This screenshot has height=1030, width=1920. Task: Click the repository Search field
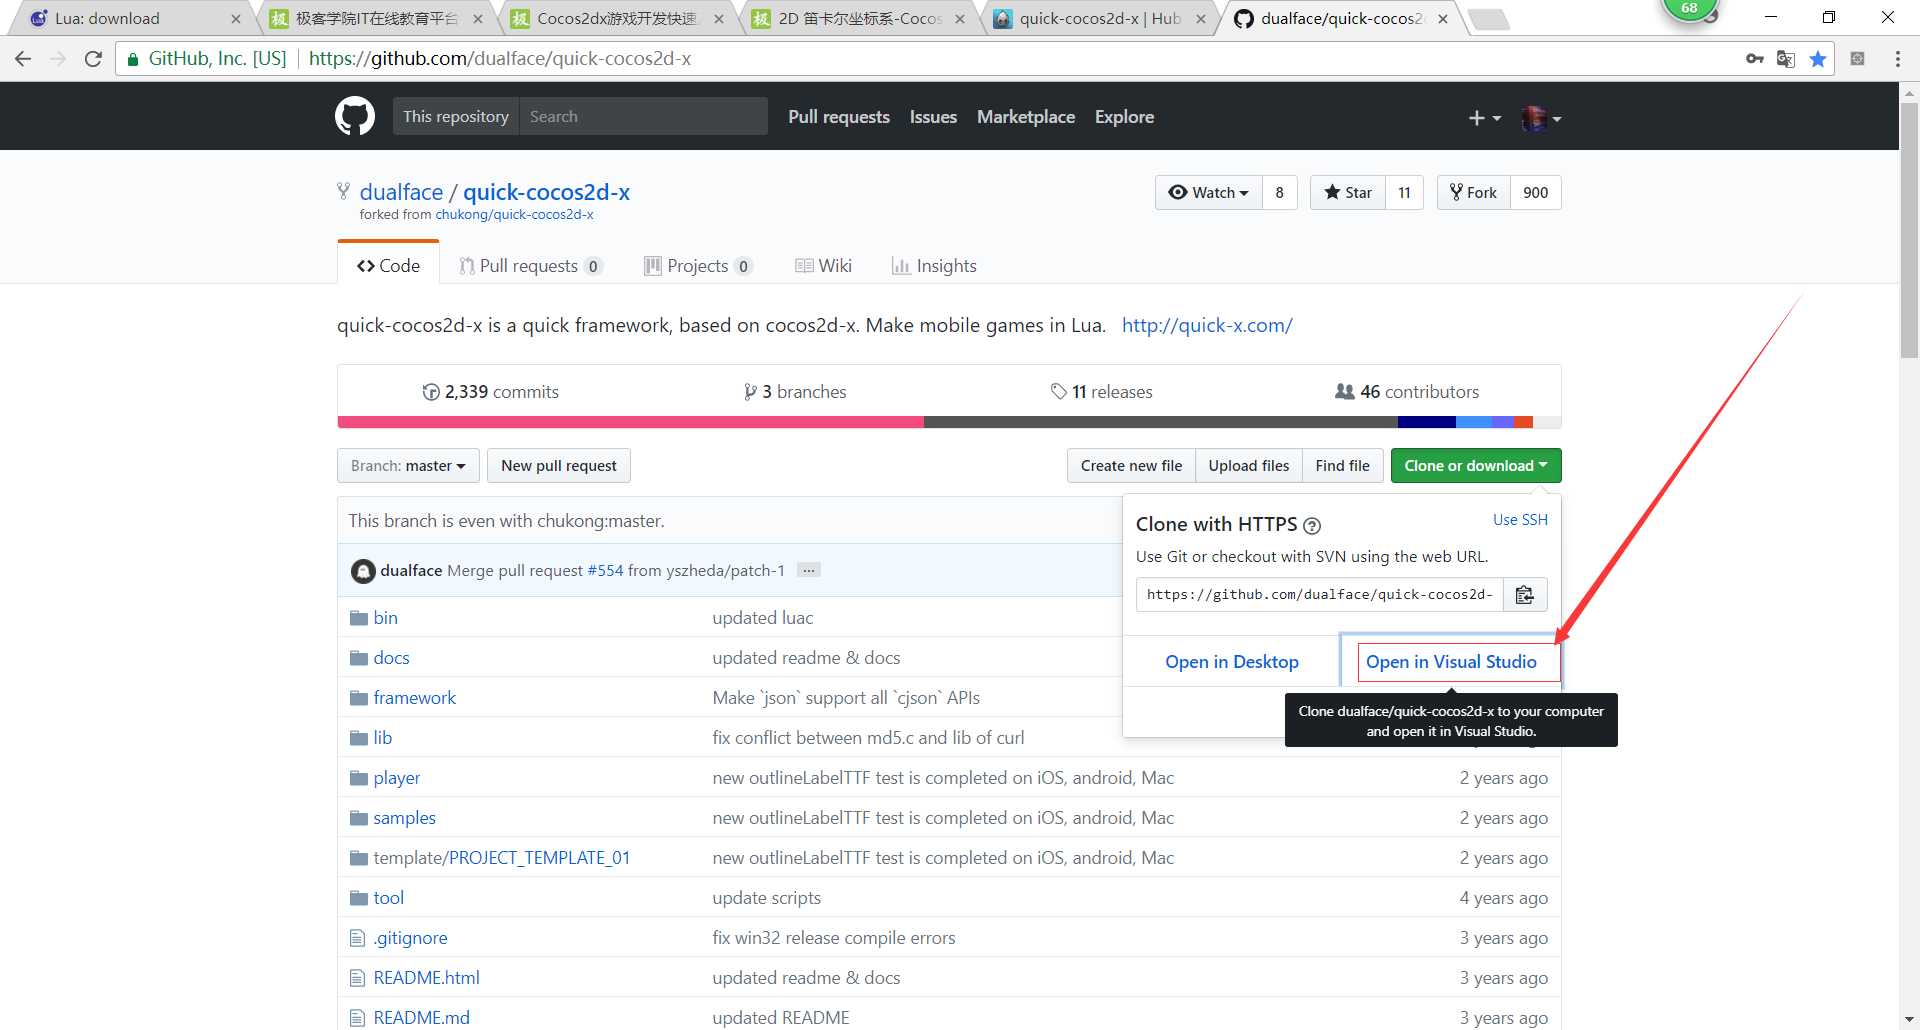coord(644,117)
